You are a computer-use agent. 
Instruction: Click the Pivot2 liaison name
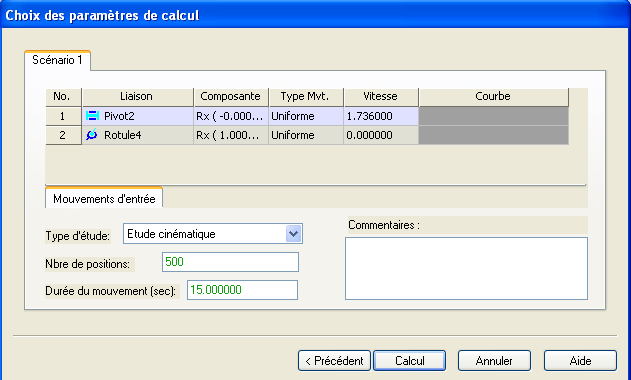(119, 116)
